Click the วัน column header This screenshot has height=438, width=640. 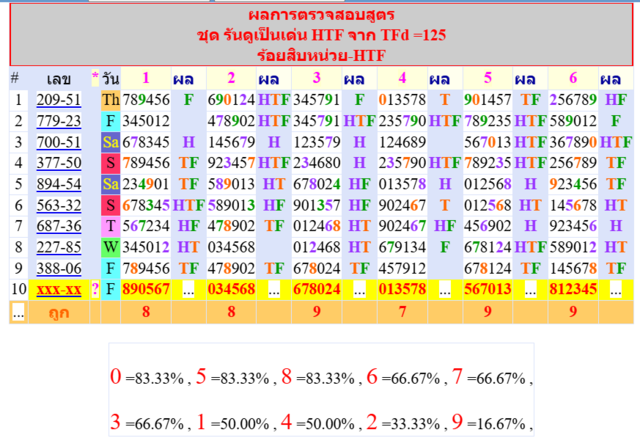[111, 79]
